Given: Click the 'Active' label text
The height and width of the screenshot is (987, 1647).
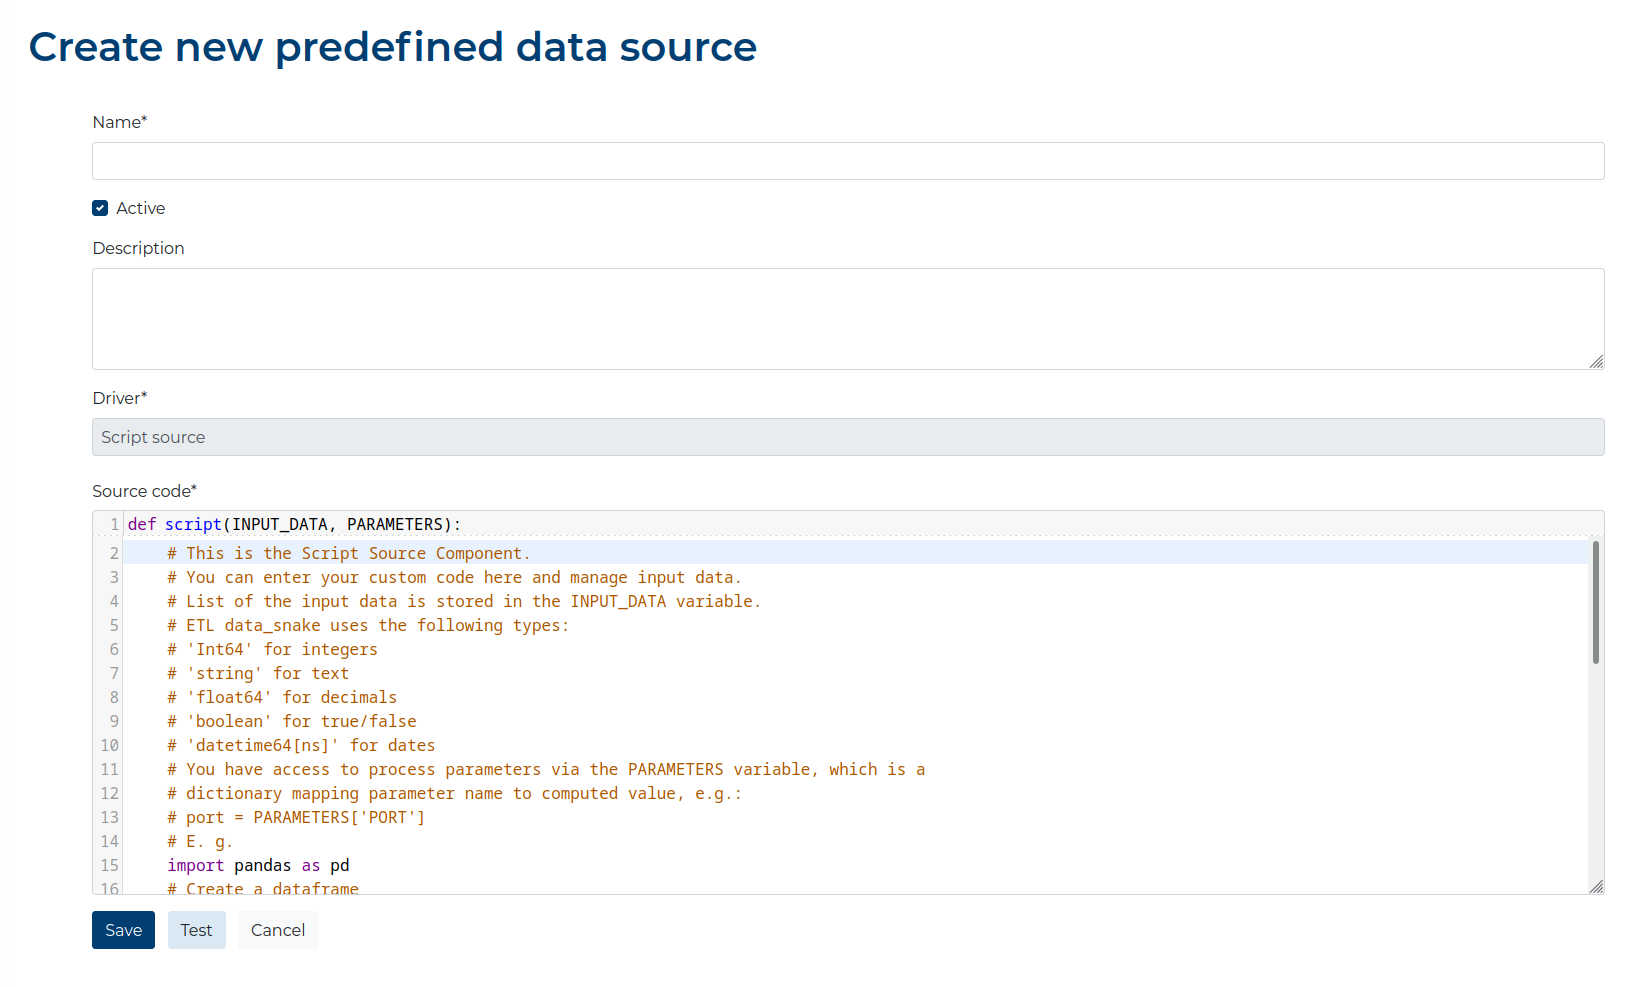Looking at the screenshot, I should coord(141,208).
